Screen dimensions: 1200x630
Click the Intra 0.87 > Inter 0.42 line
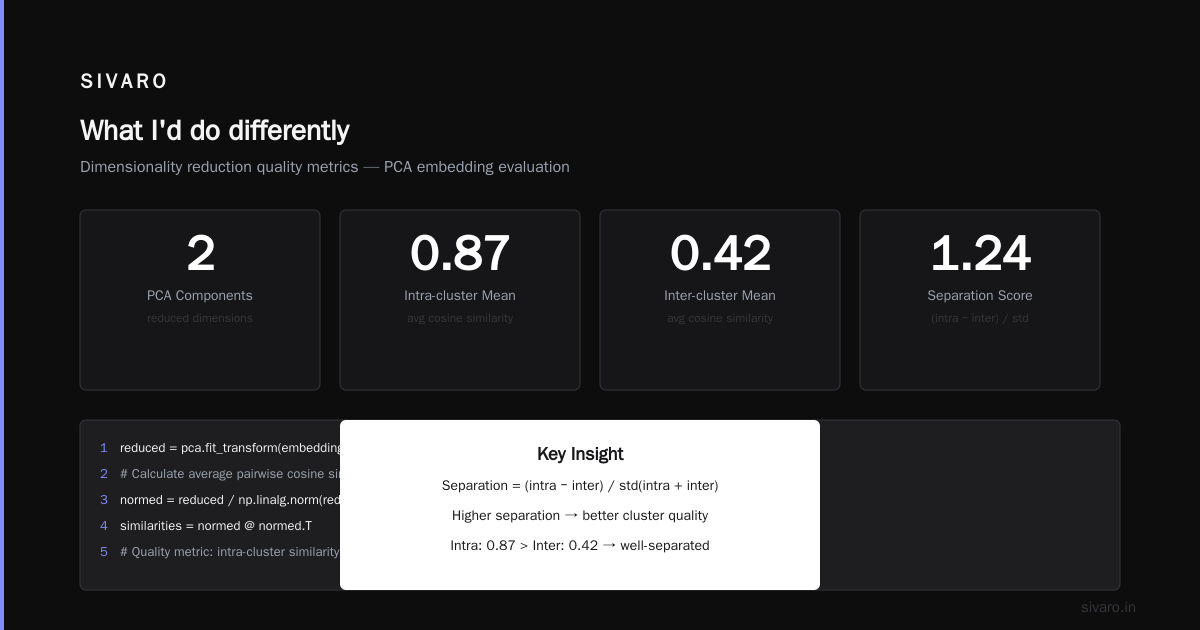580,545
